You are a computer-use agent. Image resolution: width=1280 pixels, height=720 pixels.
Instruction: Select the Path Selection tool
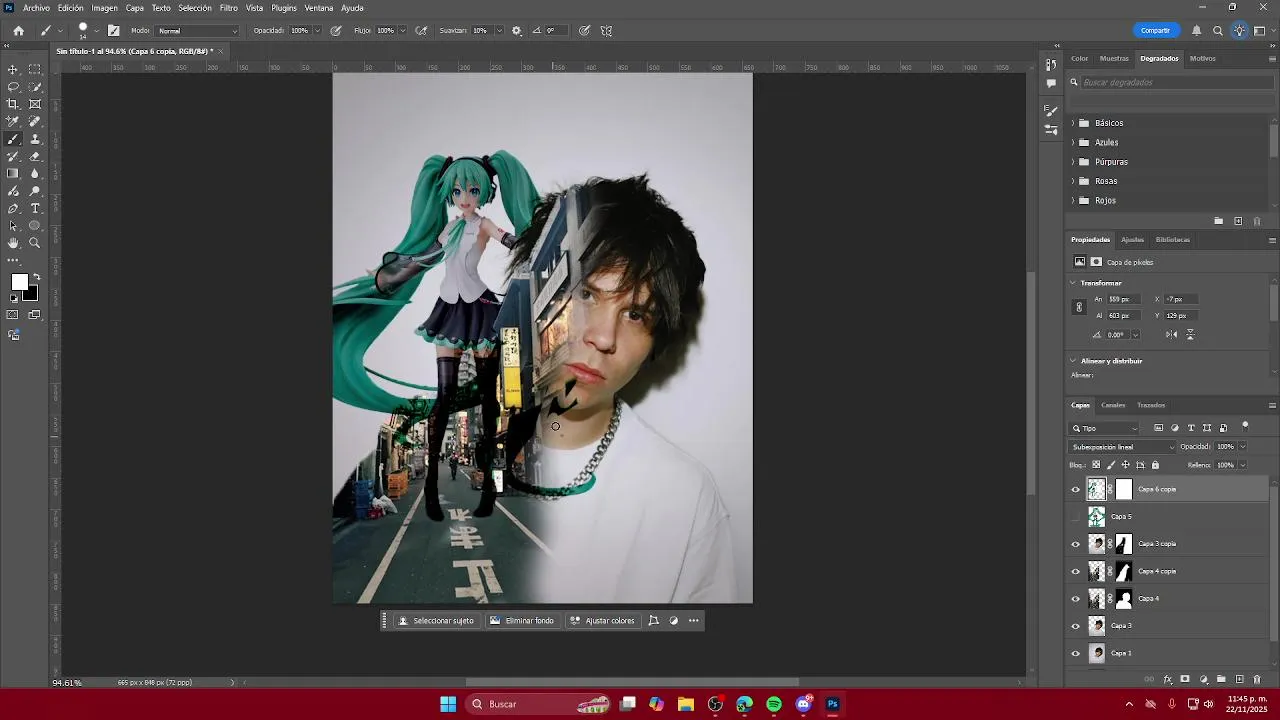[x=13, y=225]
